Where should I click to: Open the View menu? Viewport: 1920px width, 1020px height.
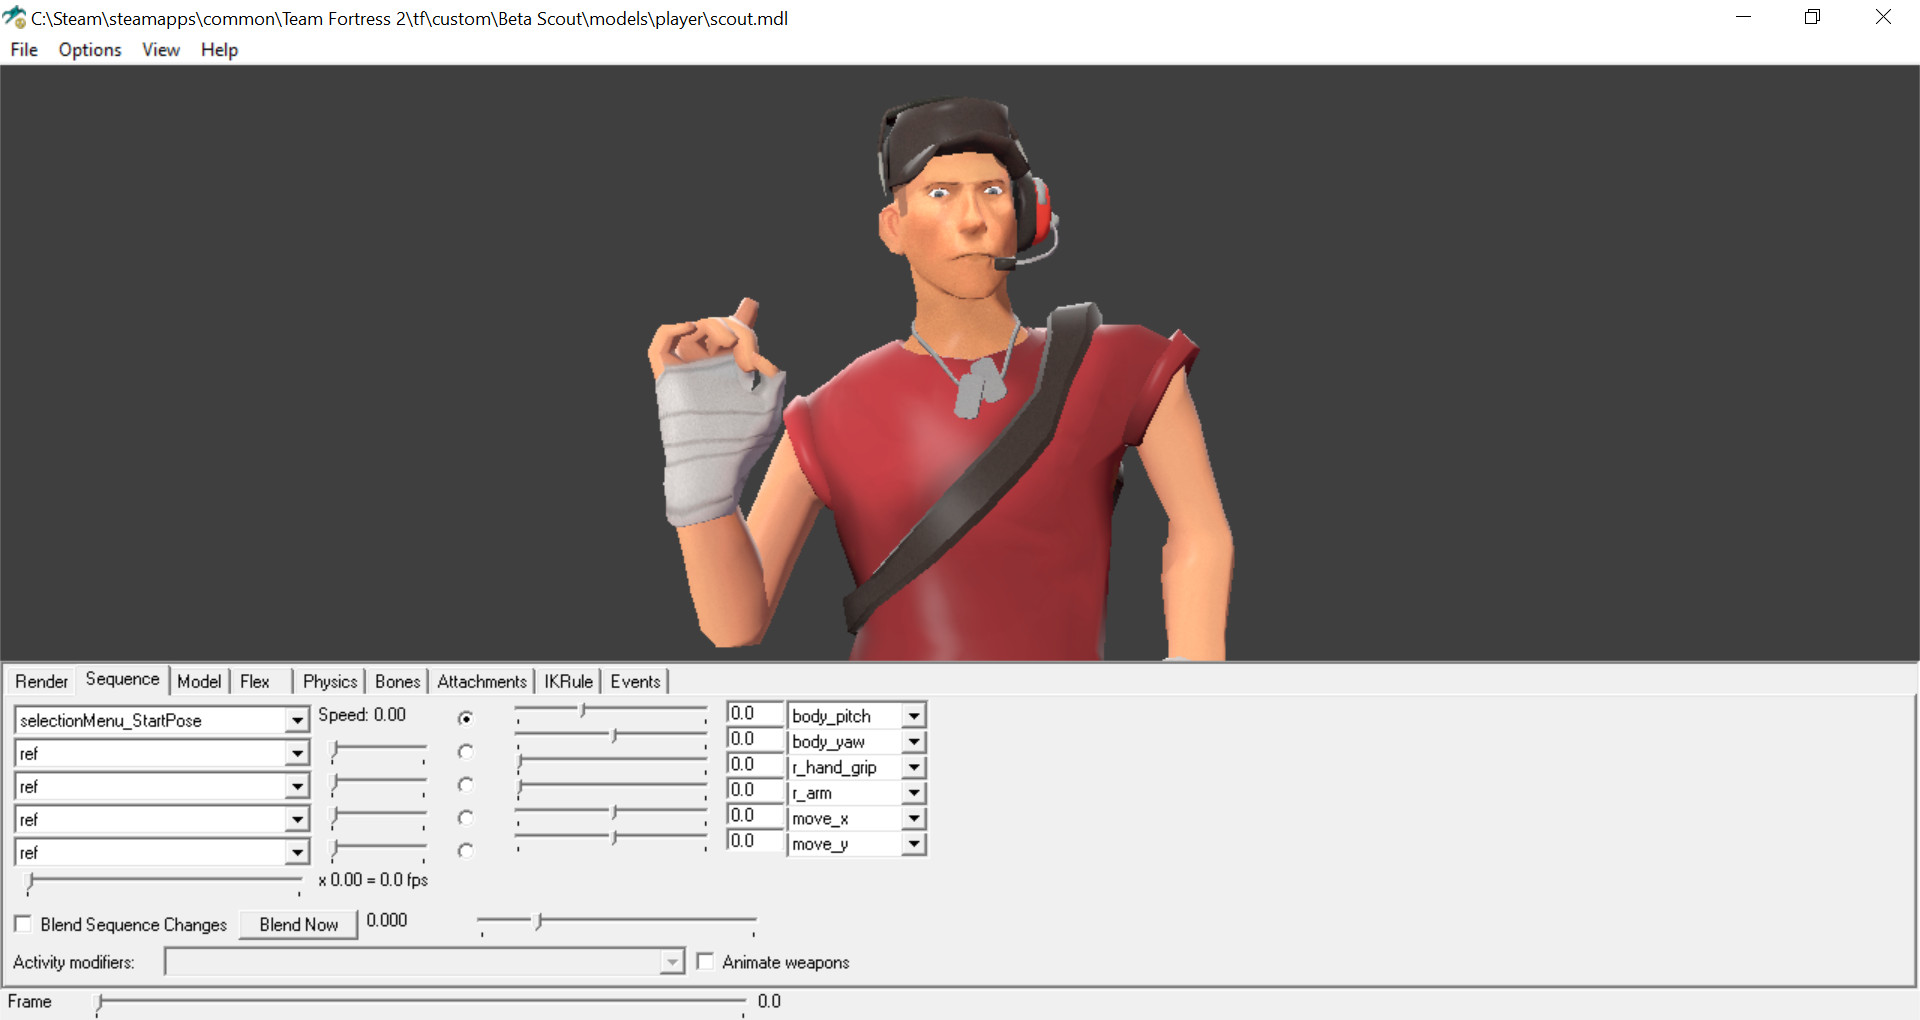(x=160, y=49)
